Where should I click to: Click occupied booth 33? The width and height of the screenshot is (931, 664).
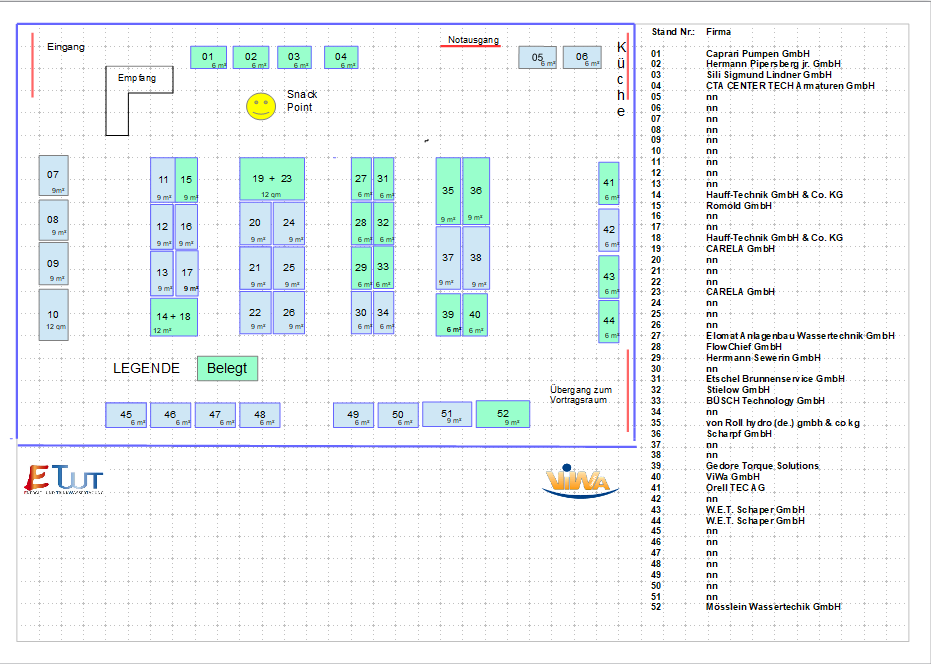[383, 267]
